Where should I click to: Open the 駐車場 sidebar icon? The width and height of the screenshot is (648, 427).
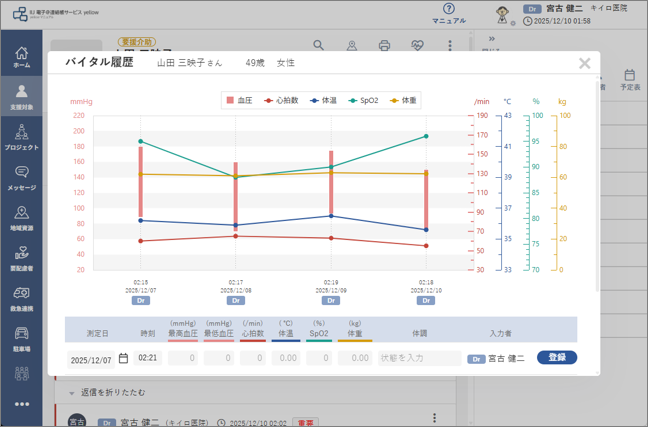point(21,339)
